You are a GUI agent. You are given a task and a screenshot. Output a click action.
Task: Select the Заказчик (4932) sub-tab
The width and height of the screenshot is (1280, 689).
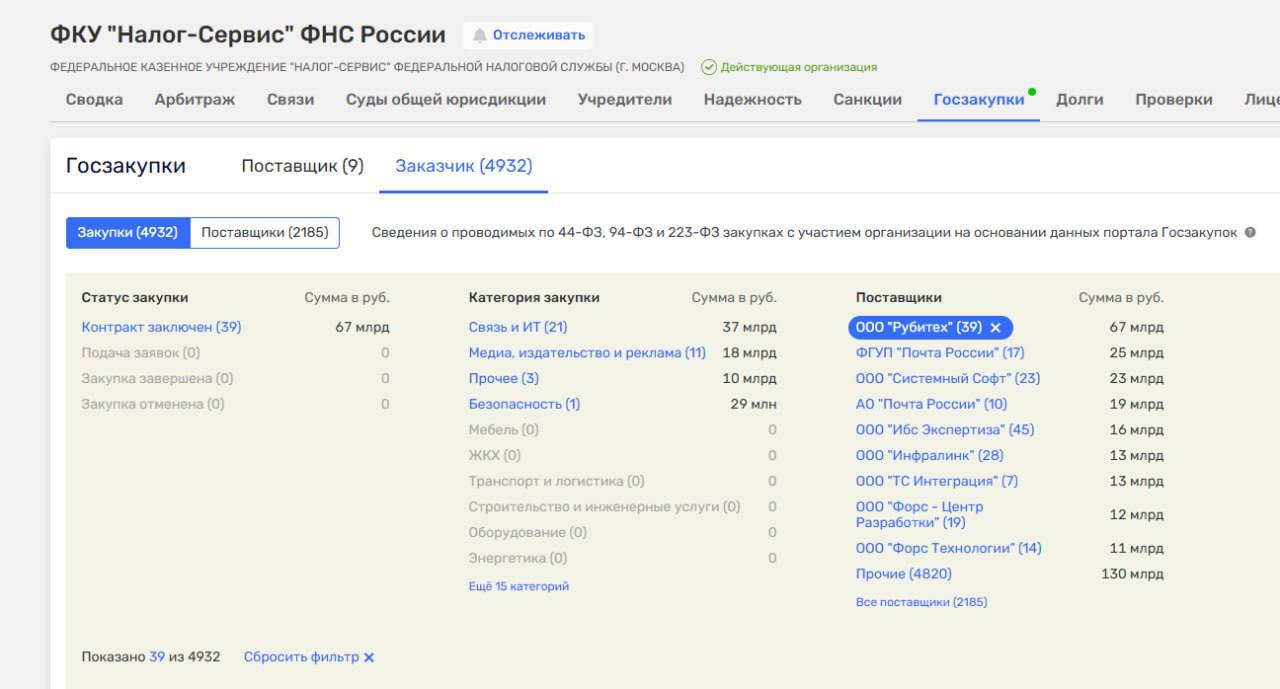pyautogui.click(x=464, y=166)
